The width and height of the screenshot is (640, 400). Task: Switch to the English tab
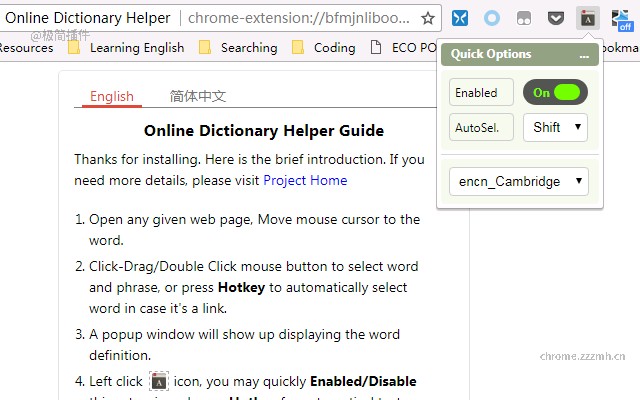click(112, 97)
